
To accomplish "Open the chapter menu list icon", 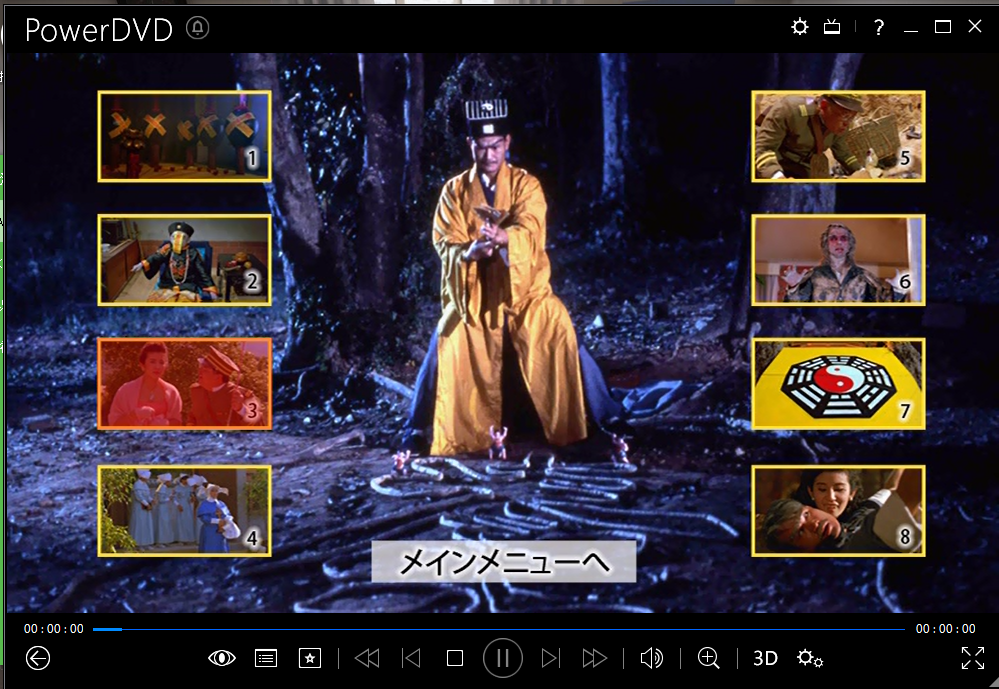I will 266,658.
